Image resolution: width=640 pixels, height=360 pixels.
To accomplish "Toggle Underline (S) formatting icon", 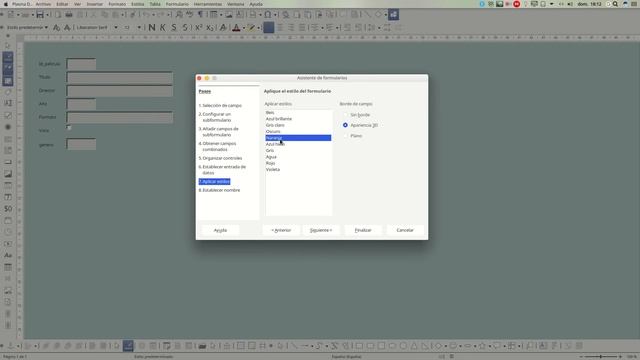I will (x=173, y=27).
